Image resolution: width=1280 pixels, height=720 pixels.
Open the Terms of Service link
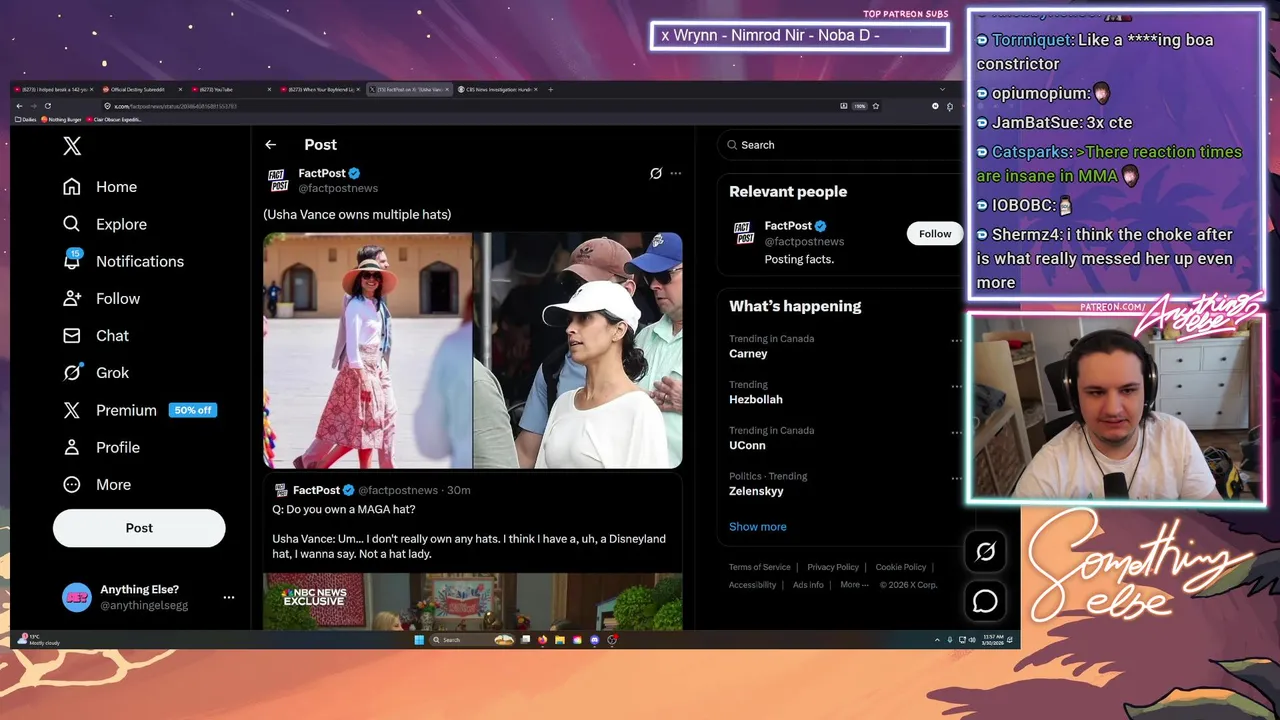point(759,567)
